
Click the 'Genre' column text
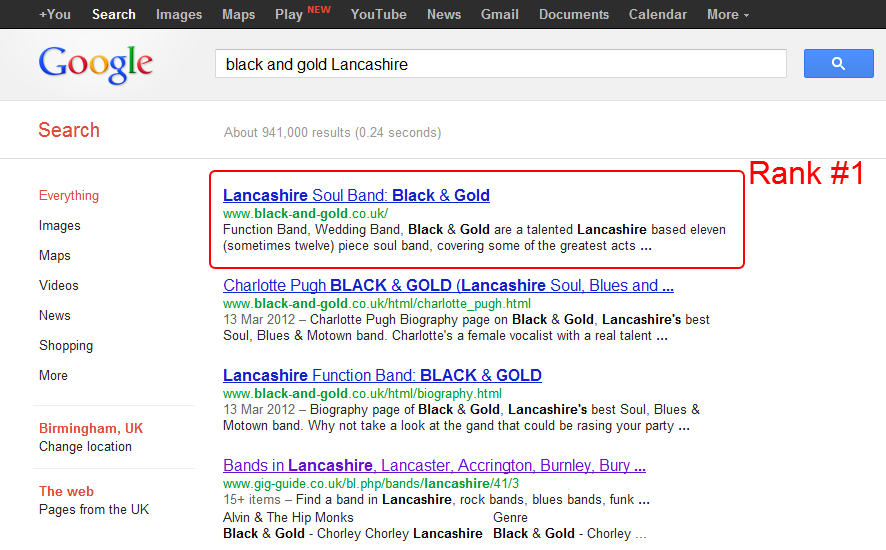coord(510,517)
